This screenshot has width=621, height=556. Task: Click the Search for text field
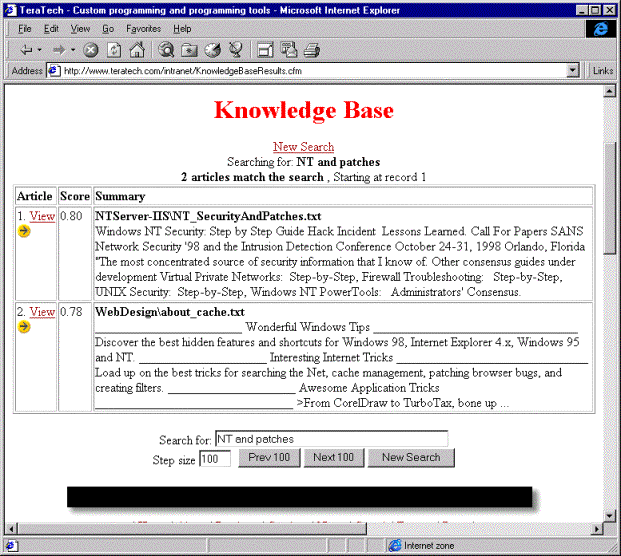331,439
